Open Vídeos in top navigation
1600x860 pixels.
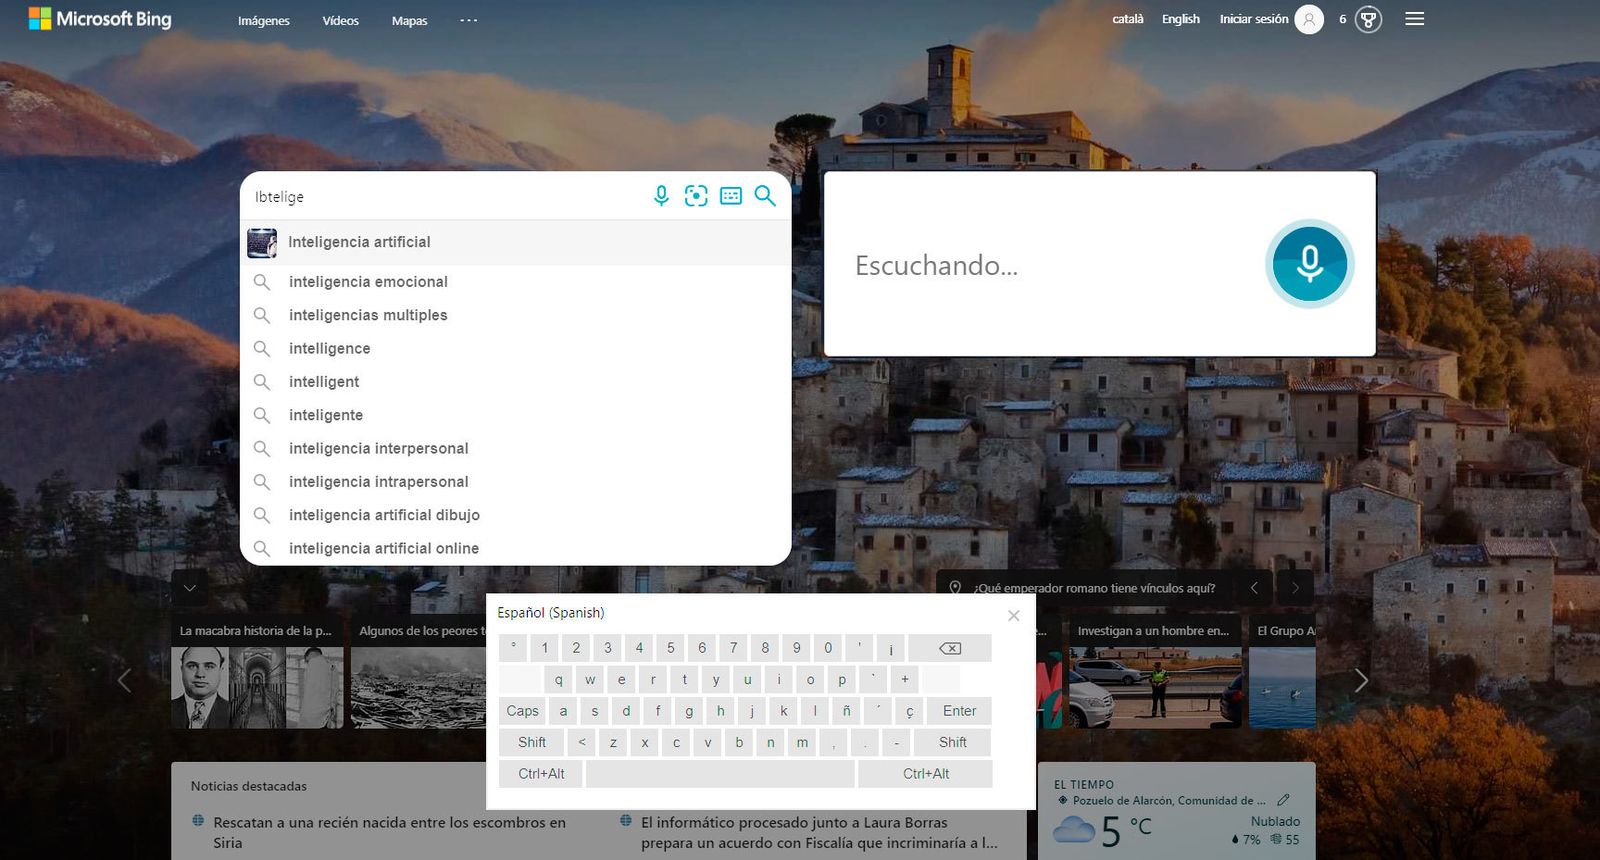[340, 21]
